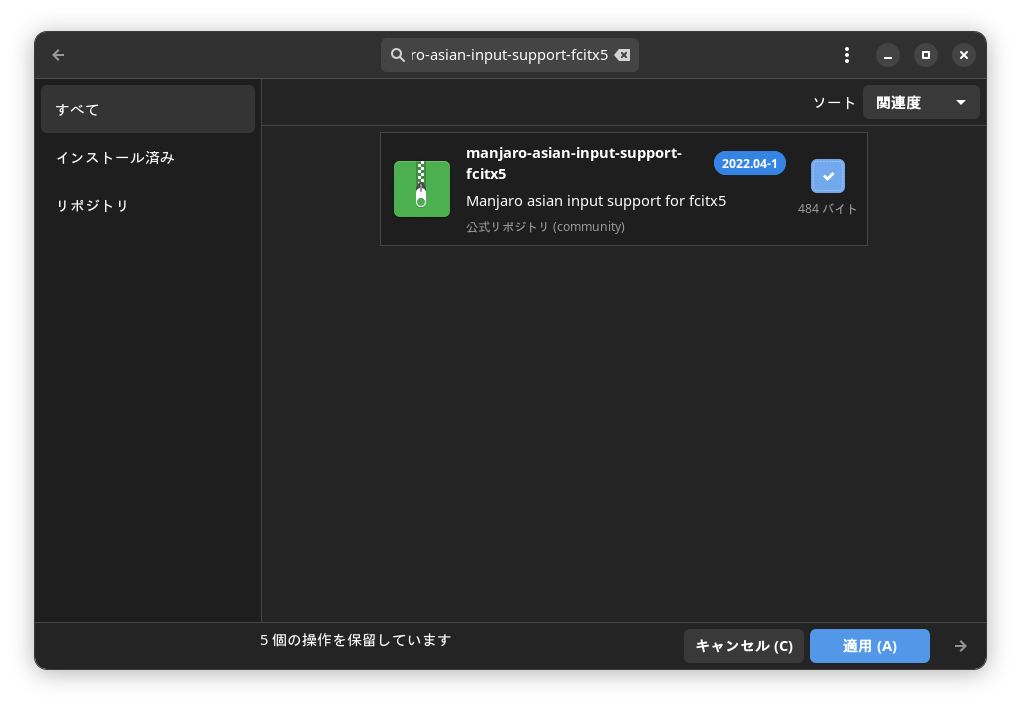The width and height of the screenshot is (1021, 707).
Task: Go back using the header arrow
Action: tap(58, 55)
